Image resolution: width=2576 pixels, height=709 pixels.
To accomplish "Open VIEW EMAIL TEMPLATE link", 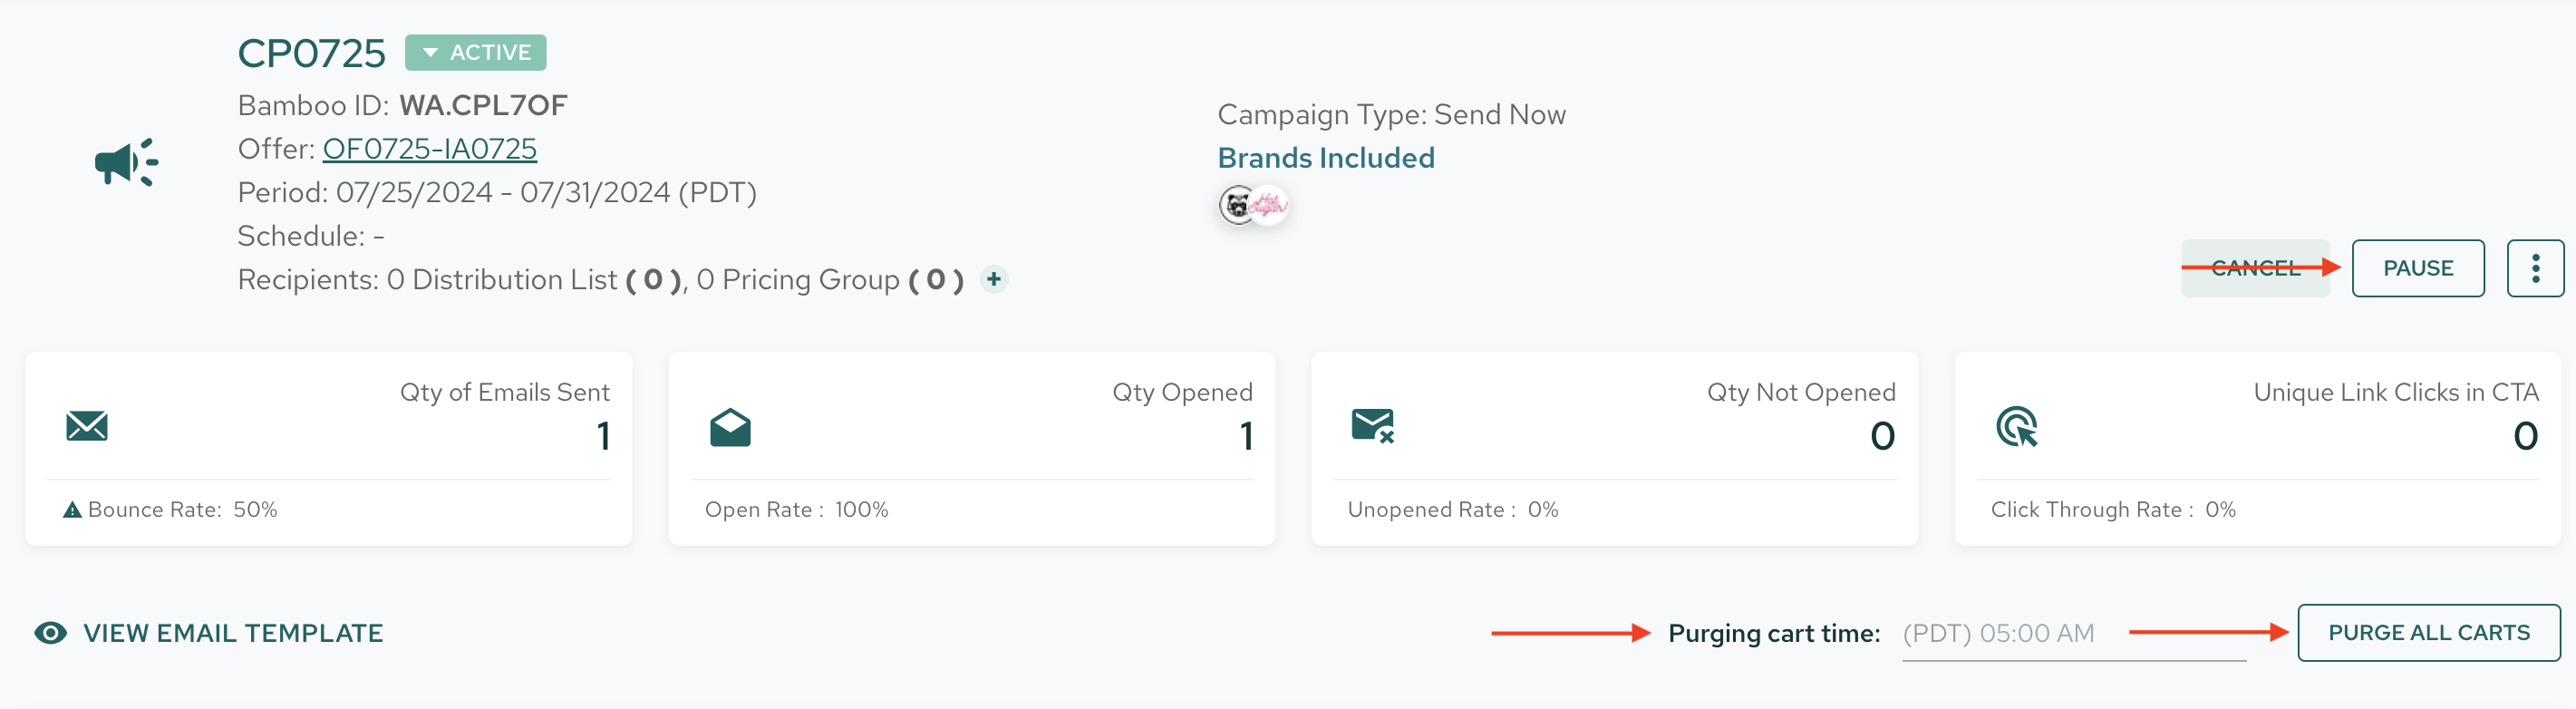I will coord(233,633).
